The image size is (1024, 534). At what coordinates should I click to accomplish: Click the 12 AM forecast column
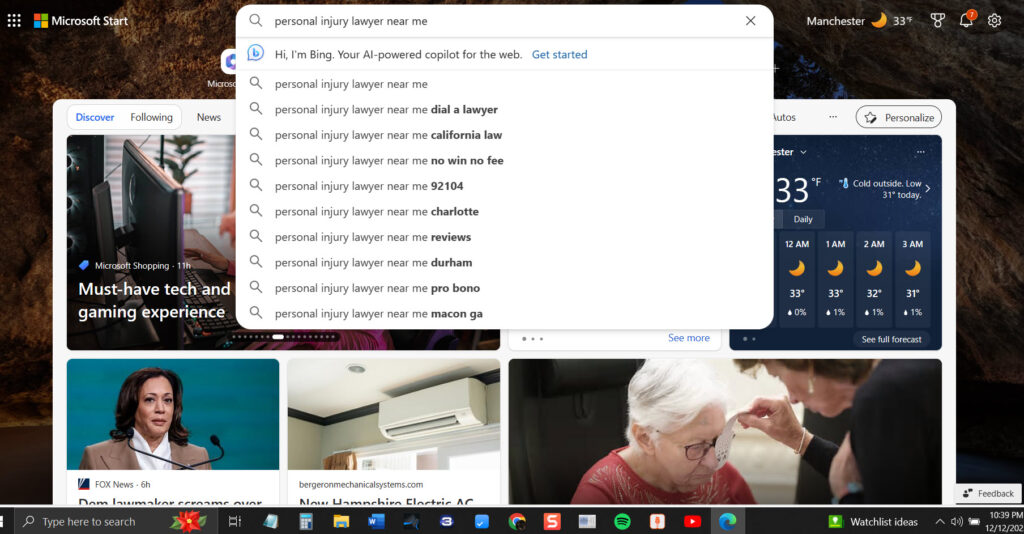point(797,281)
